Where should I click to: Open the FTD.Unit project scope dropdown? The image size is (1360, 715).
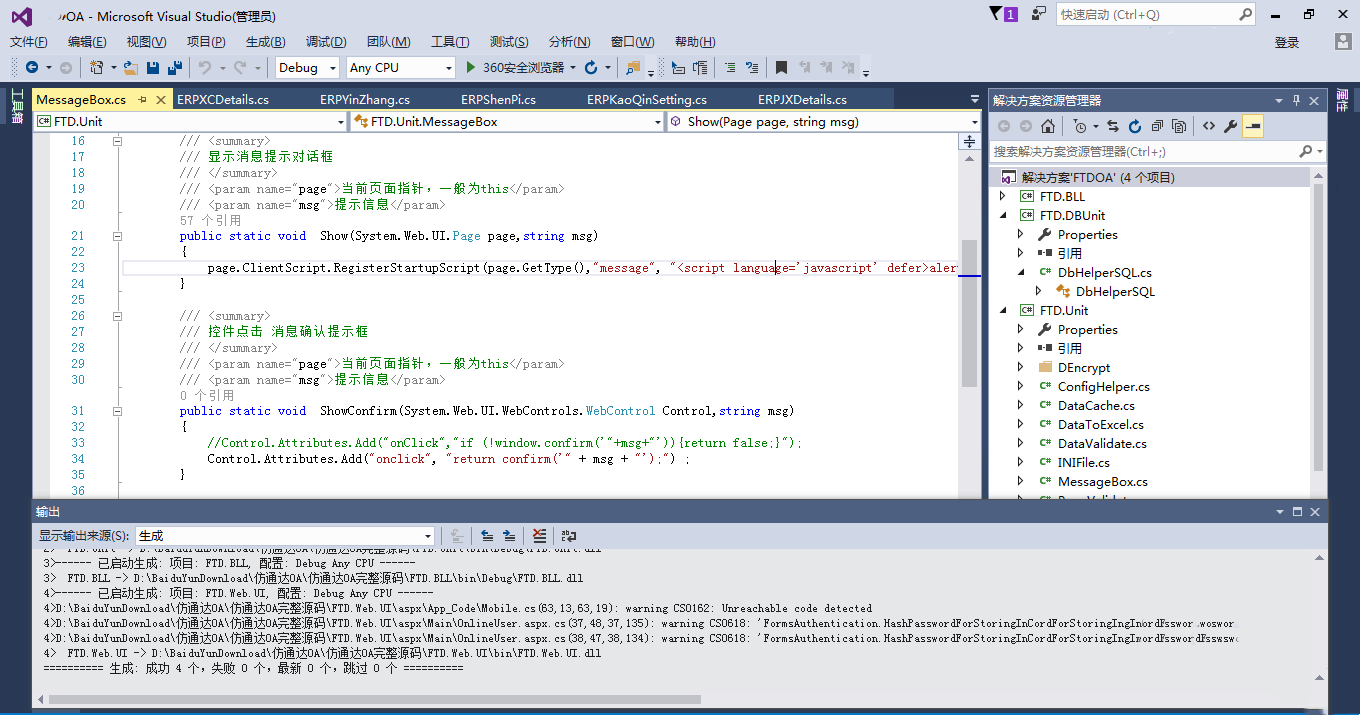pyautogui.click(x=190, y=122)
